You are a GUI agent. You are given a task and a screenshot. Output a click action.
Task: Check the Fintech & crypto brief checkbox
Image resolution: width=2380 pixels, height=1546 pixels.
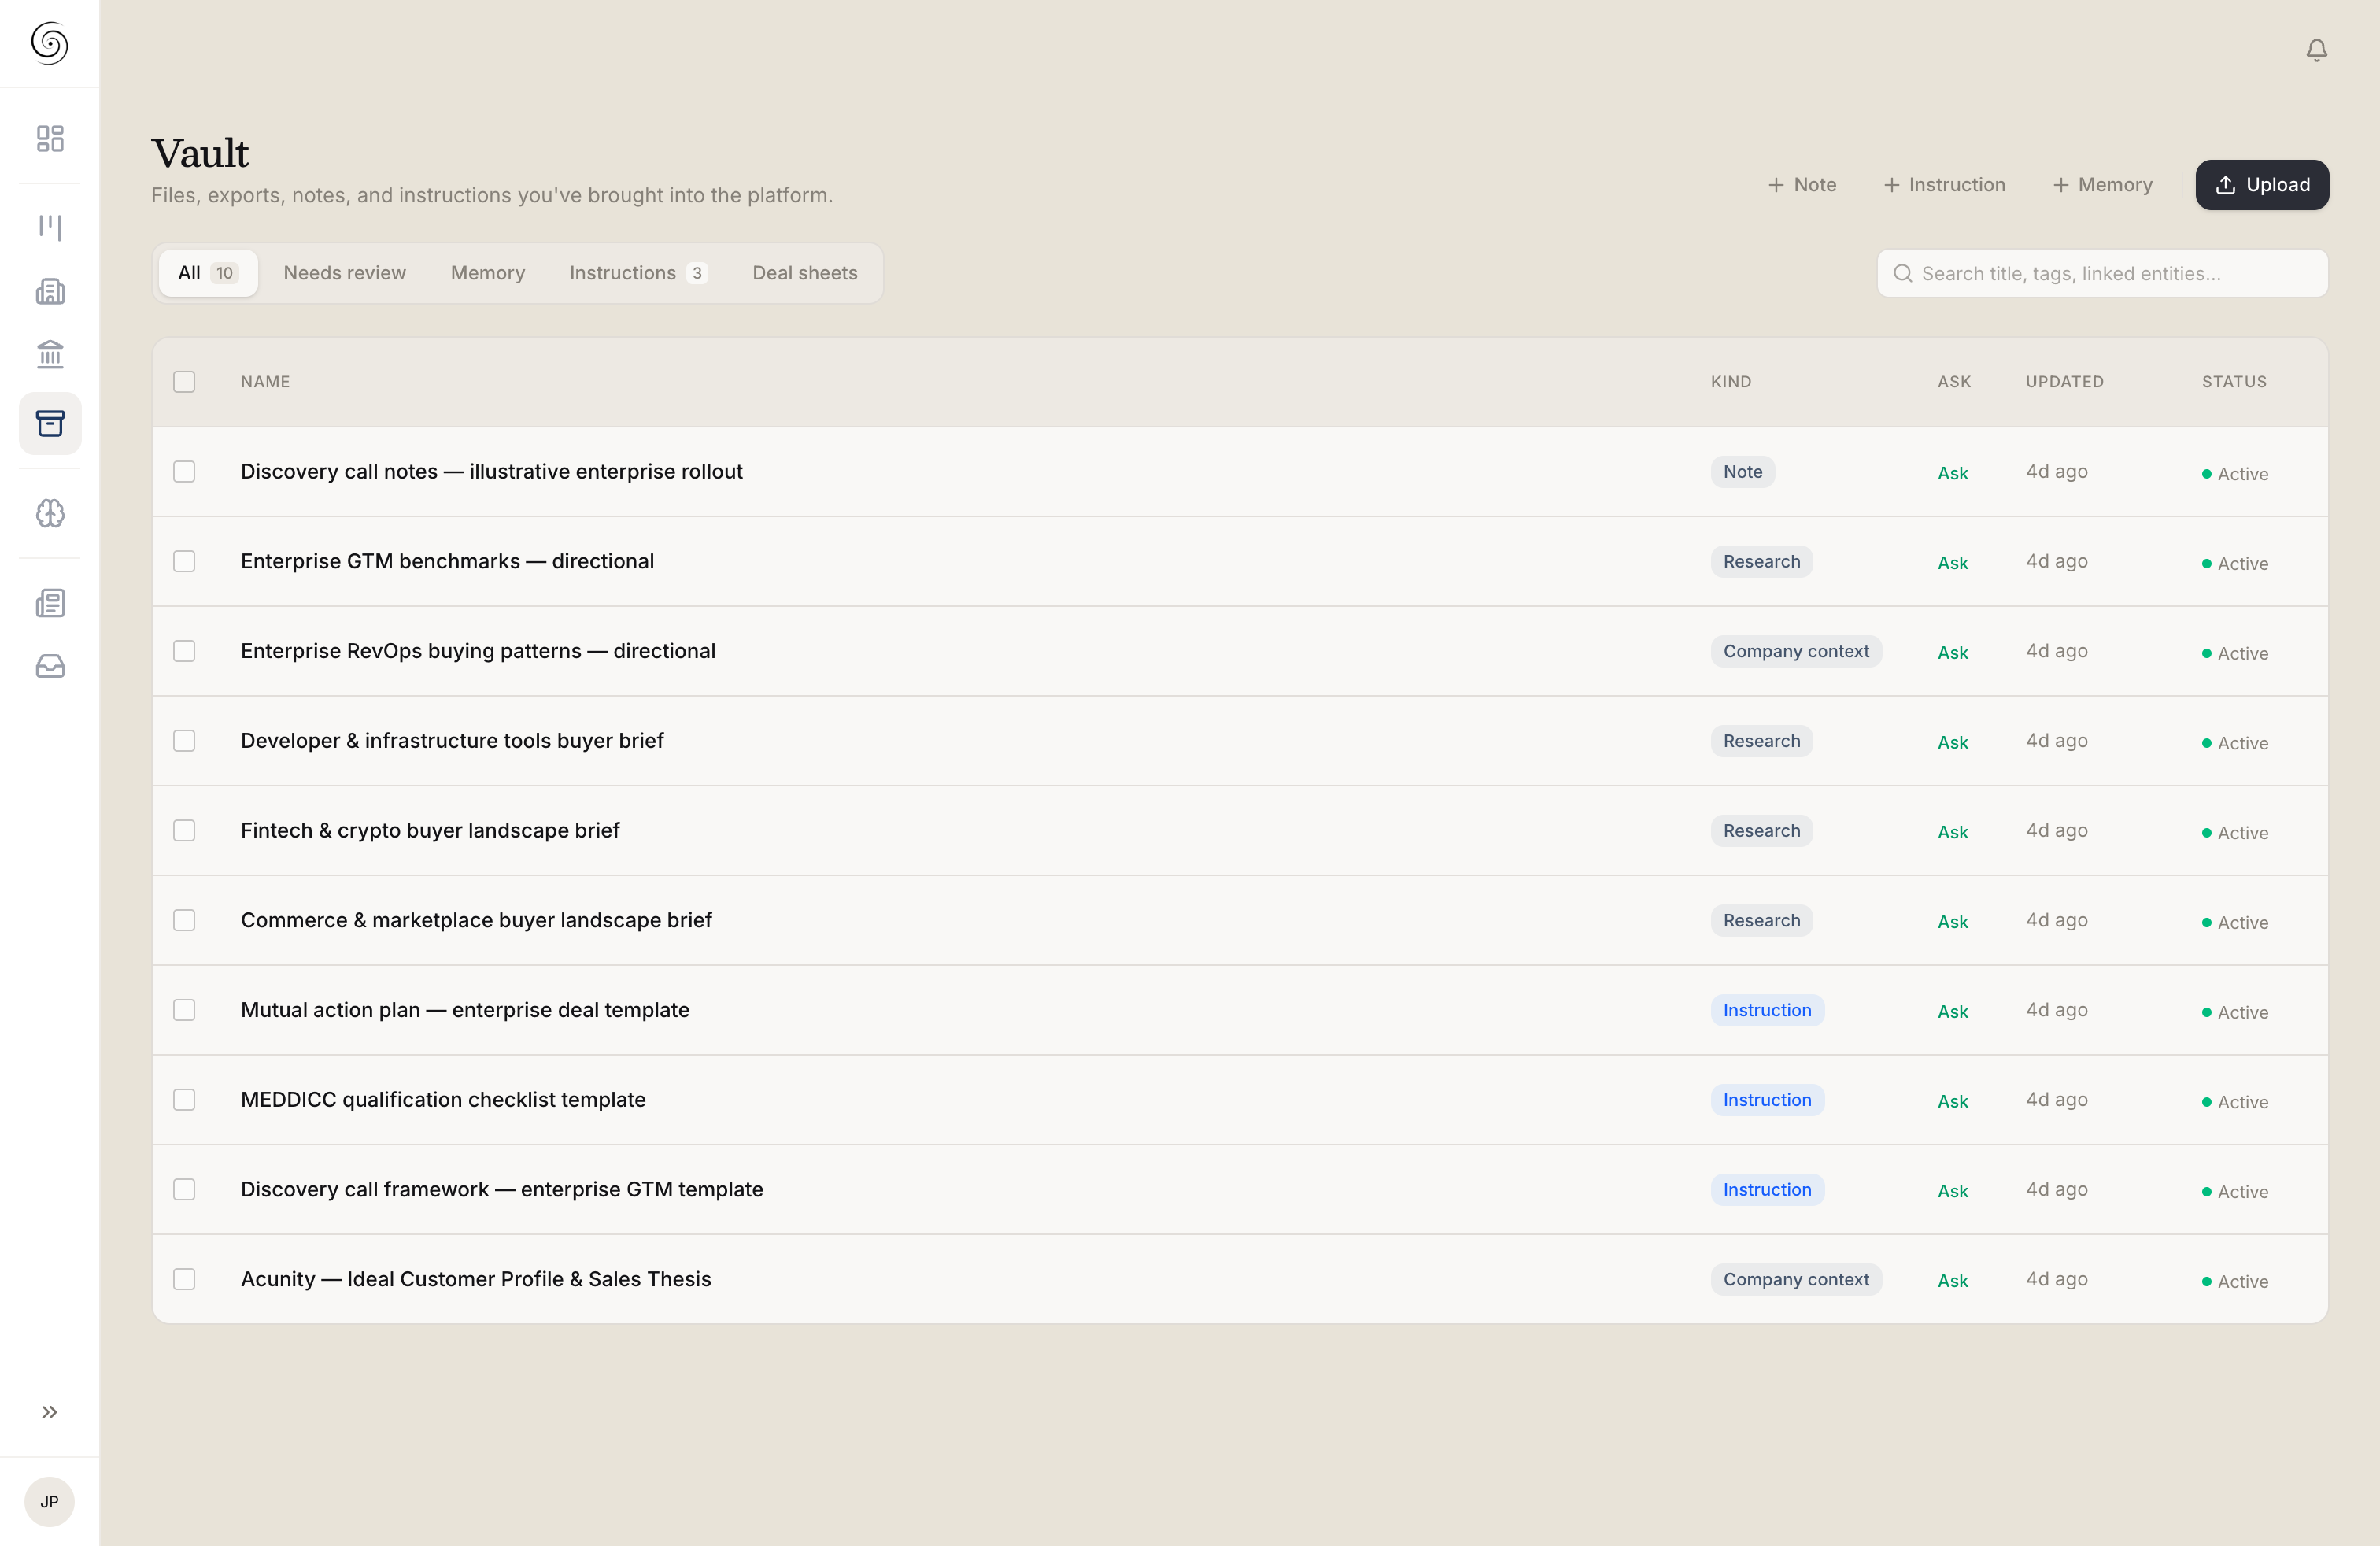click(x=184, y=830)
